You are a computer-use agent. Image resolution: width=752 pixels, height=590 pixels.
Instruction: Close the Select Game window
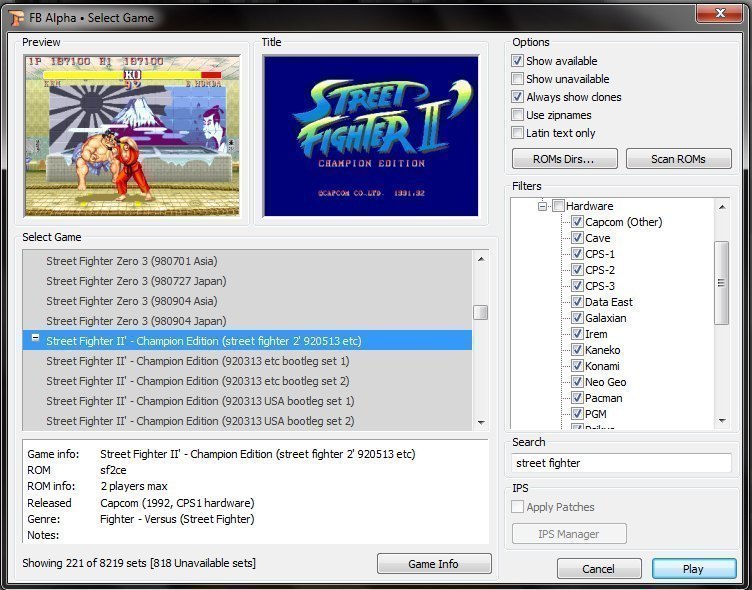719,13
